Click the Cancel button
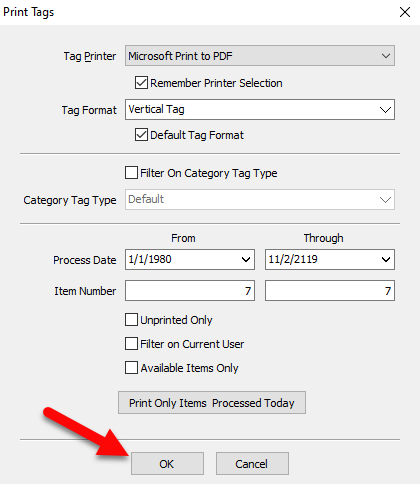This screenshot has width=420, height=484. click(252, 463)
